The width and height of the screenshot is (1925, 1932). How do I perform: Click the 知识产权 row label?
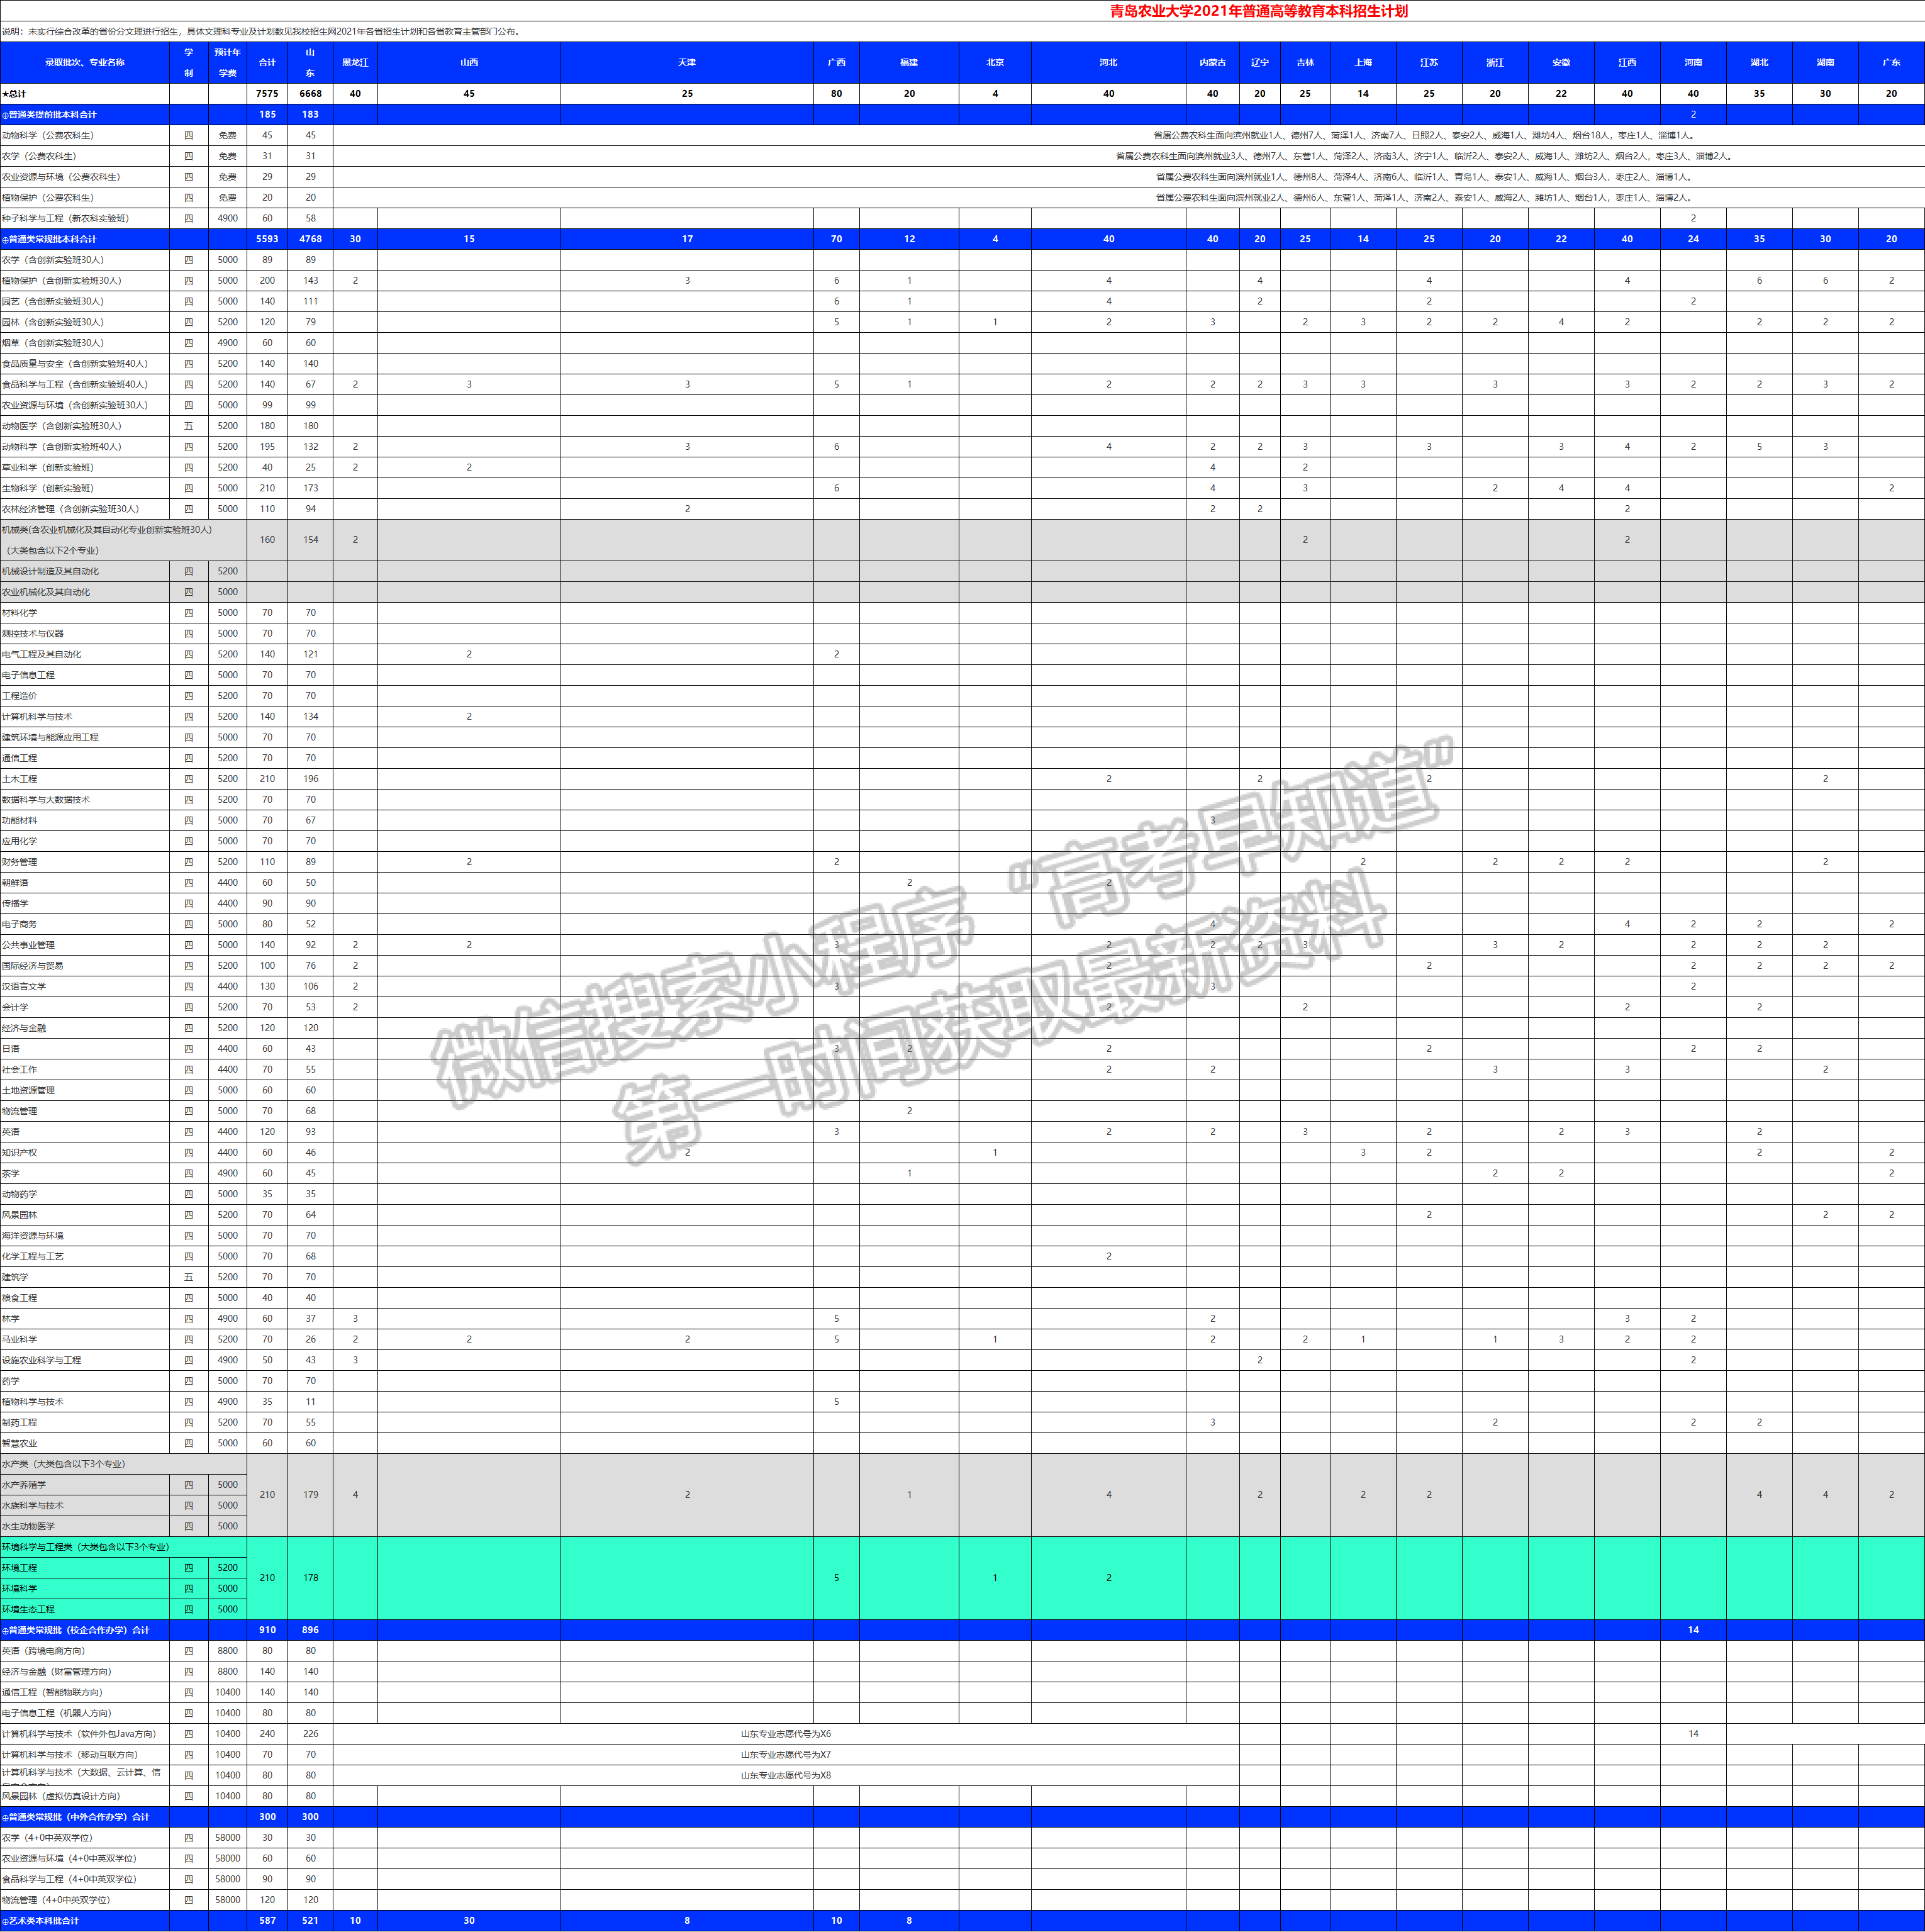pyautogui.click(x=20, y=1153)
